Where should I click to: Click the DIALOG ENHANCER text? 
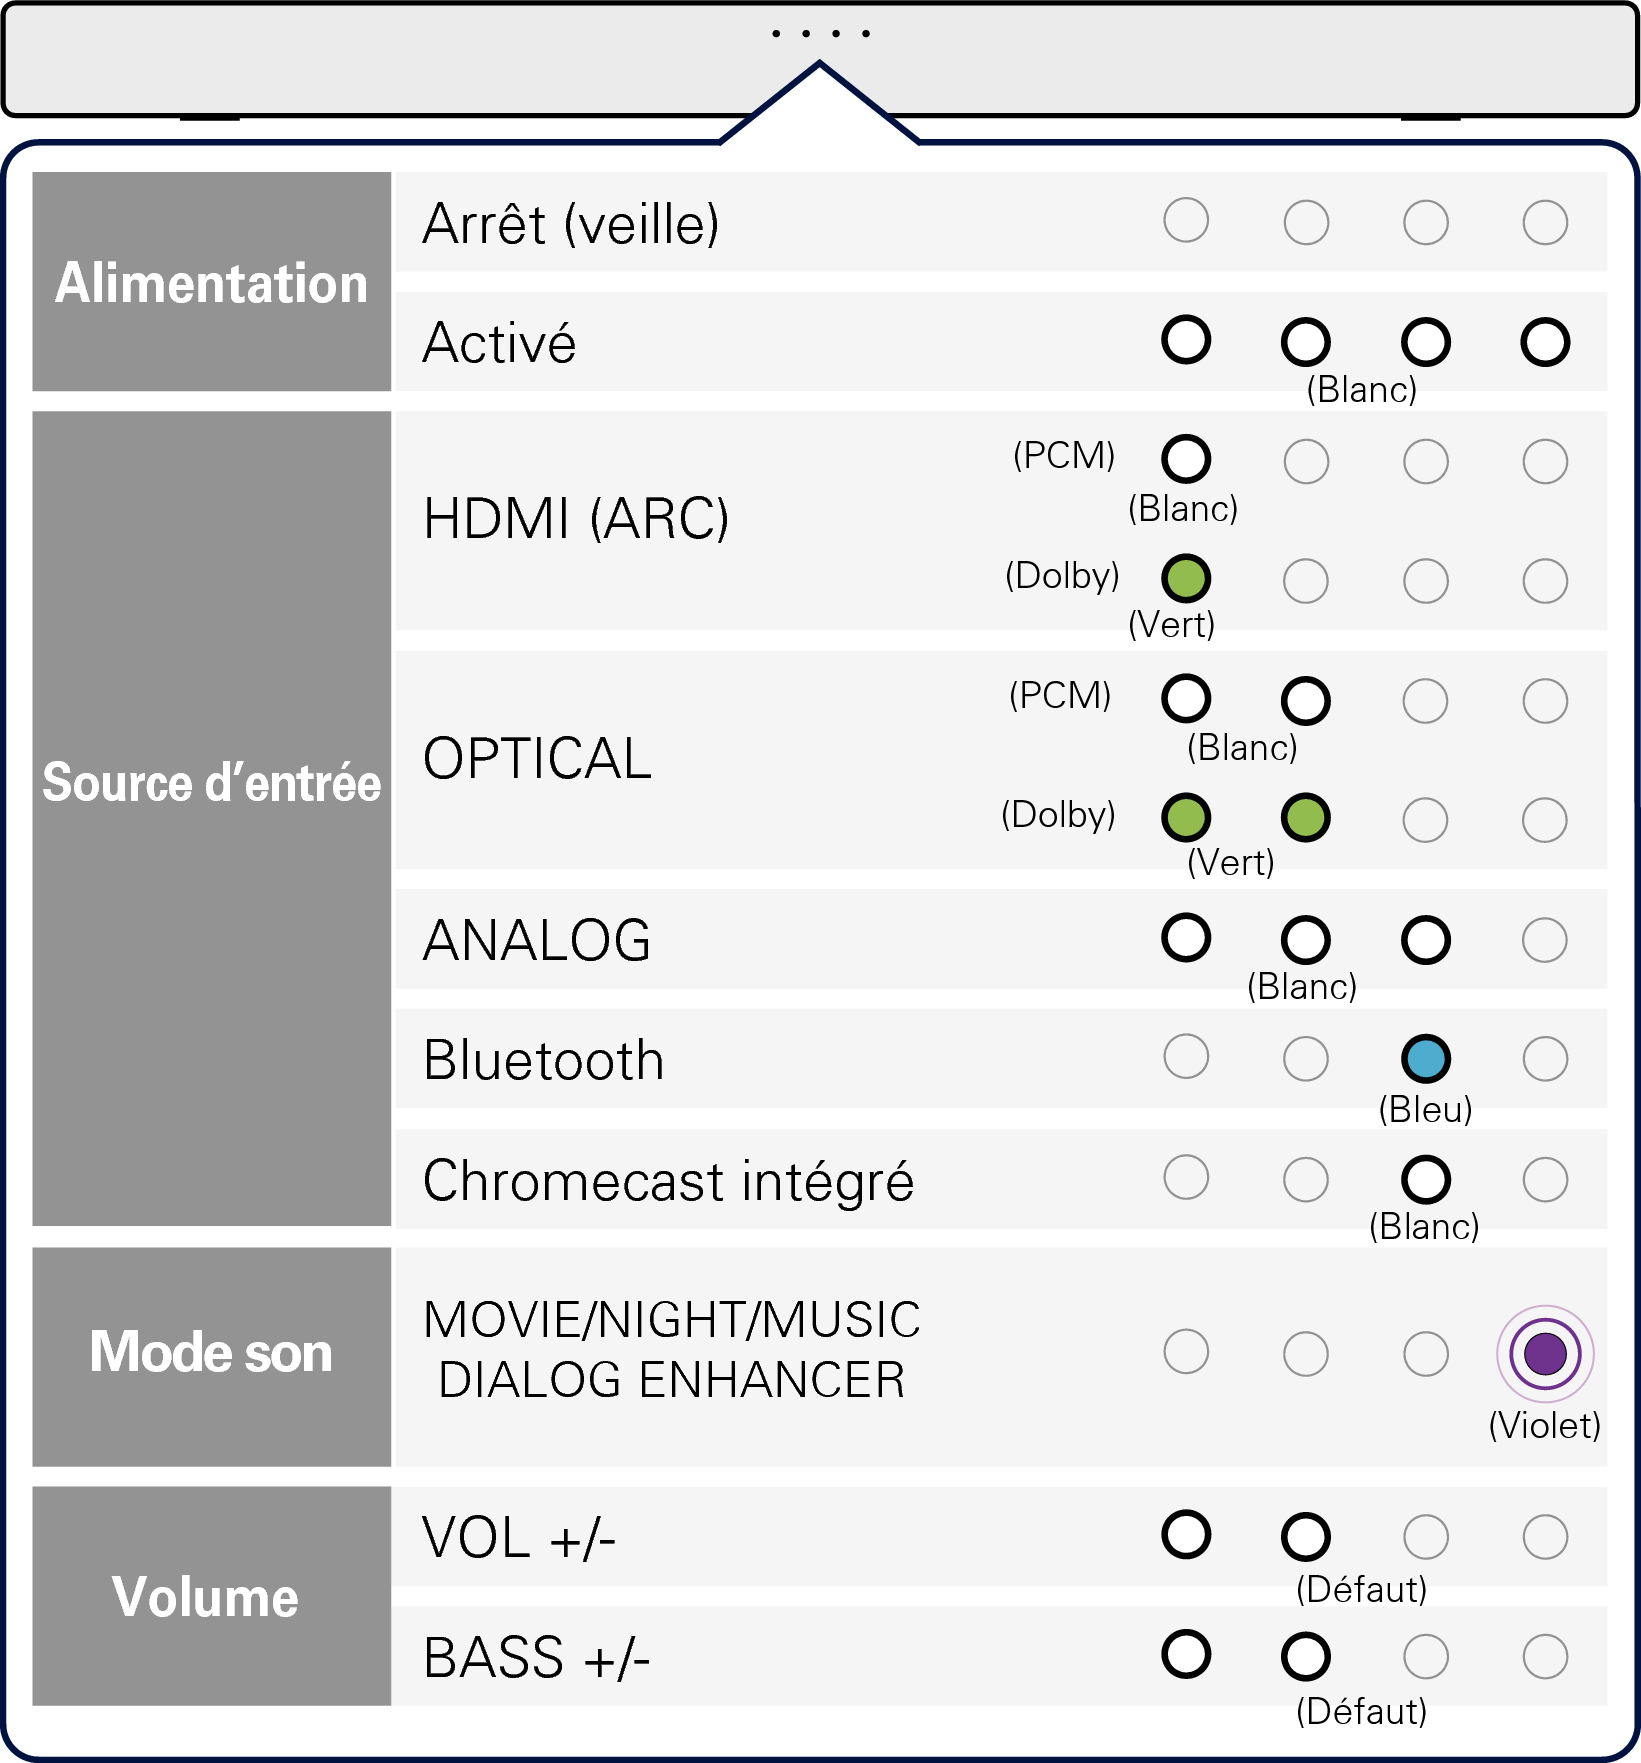click(x=671, y=1380)
